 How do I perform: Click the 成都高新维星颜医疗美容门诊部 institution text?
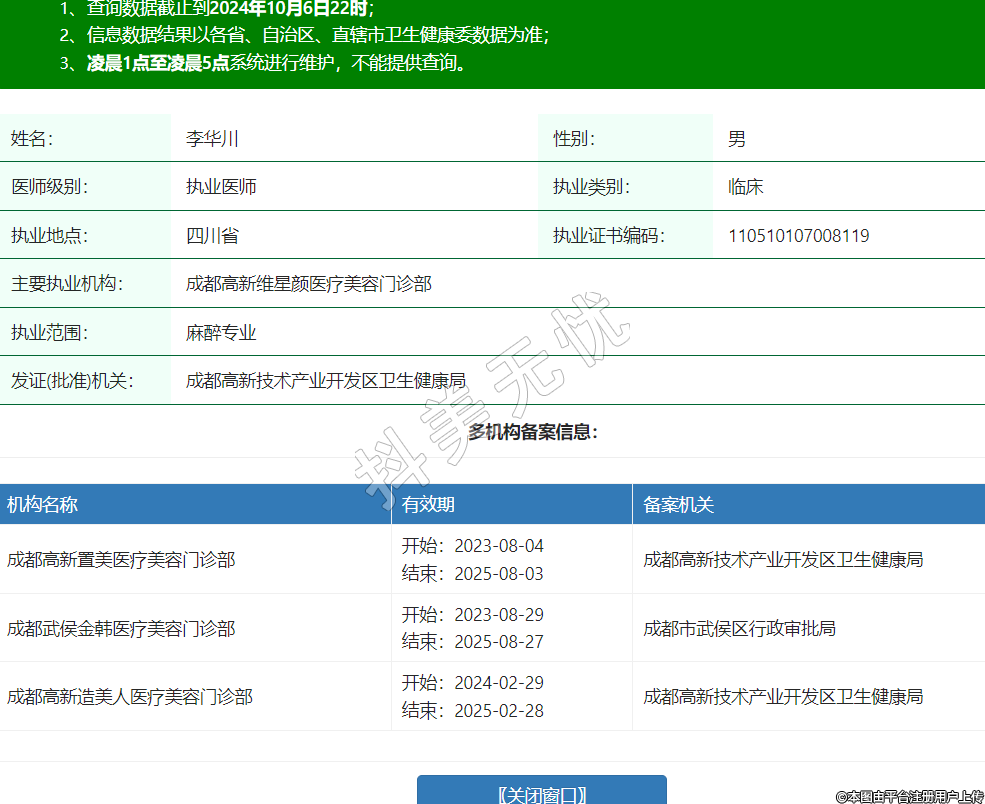308,284
